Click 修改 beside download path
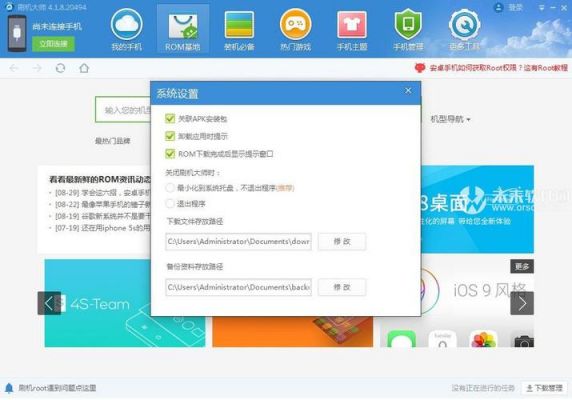This screenshot has height=400, width=572. (342, 241)
